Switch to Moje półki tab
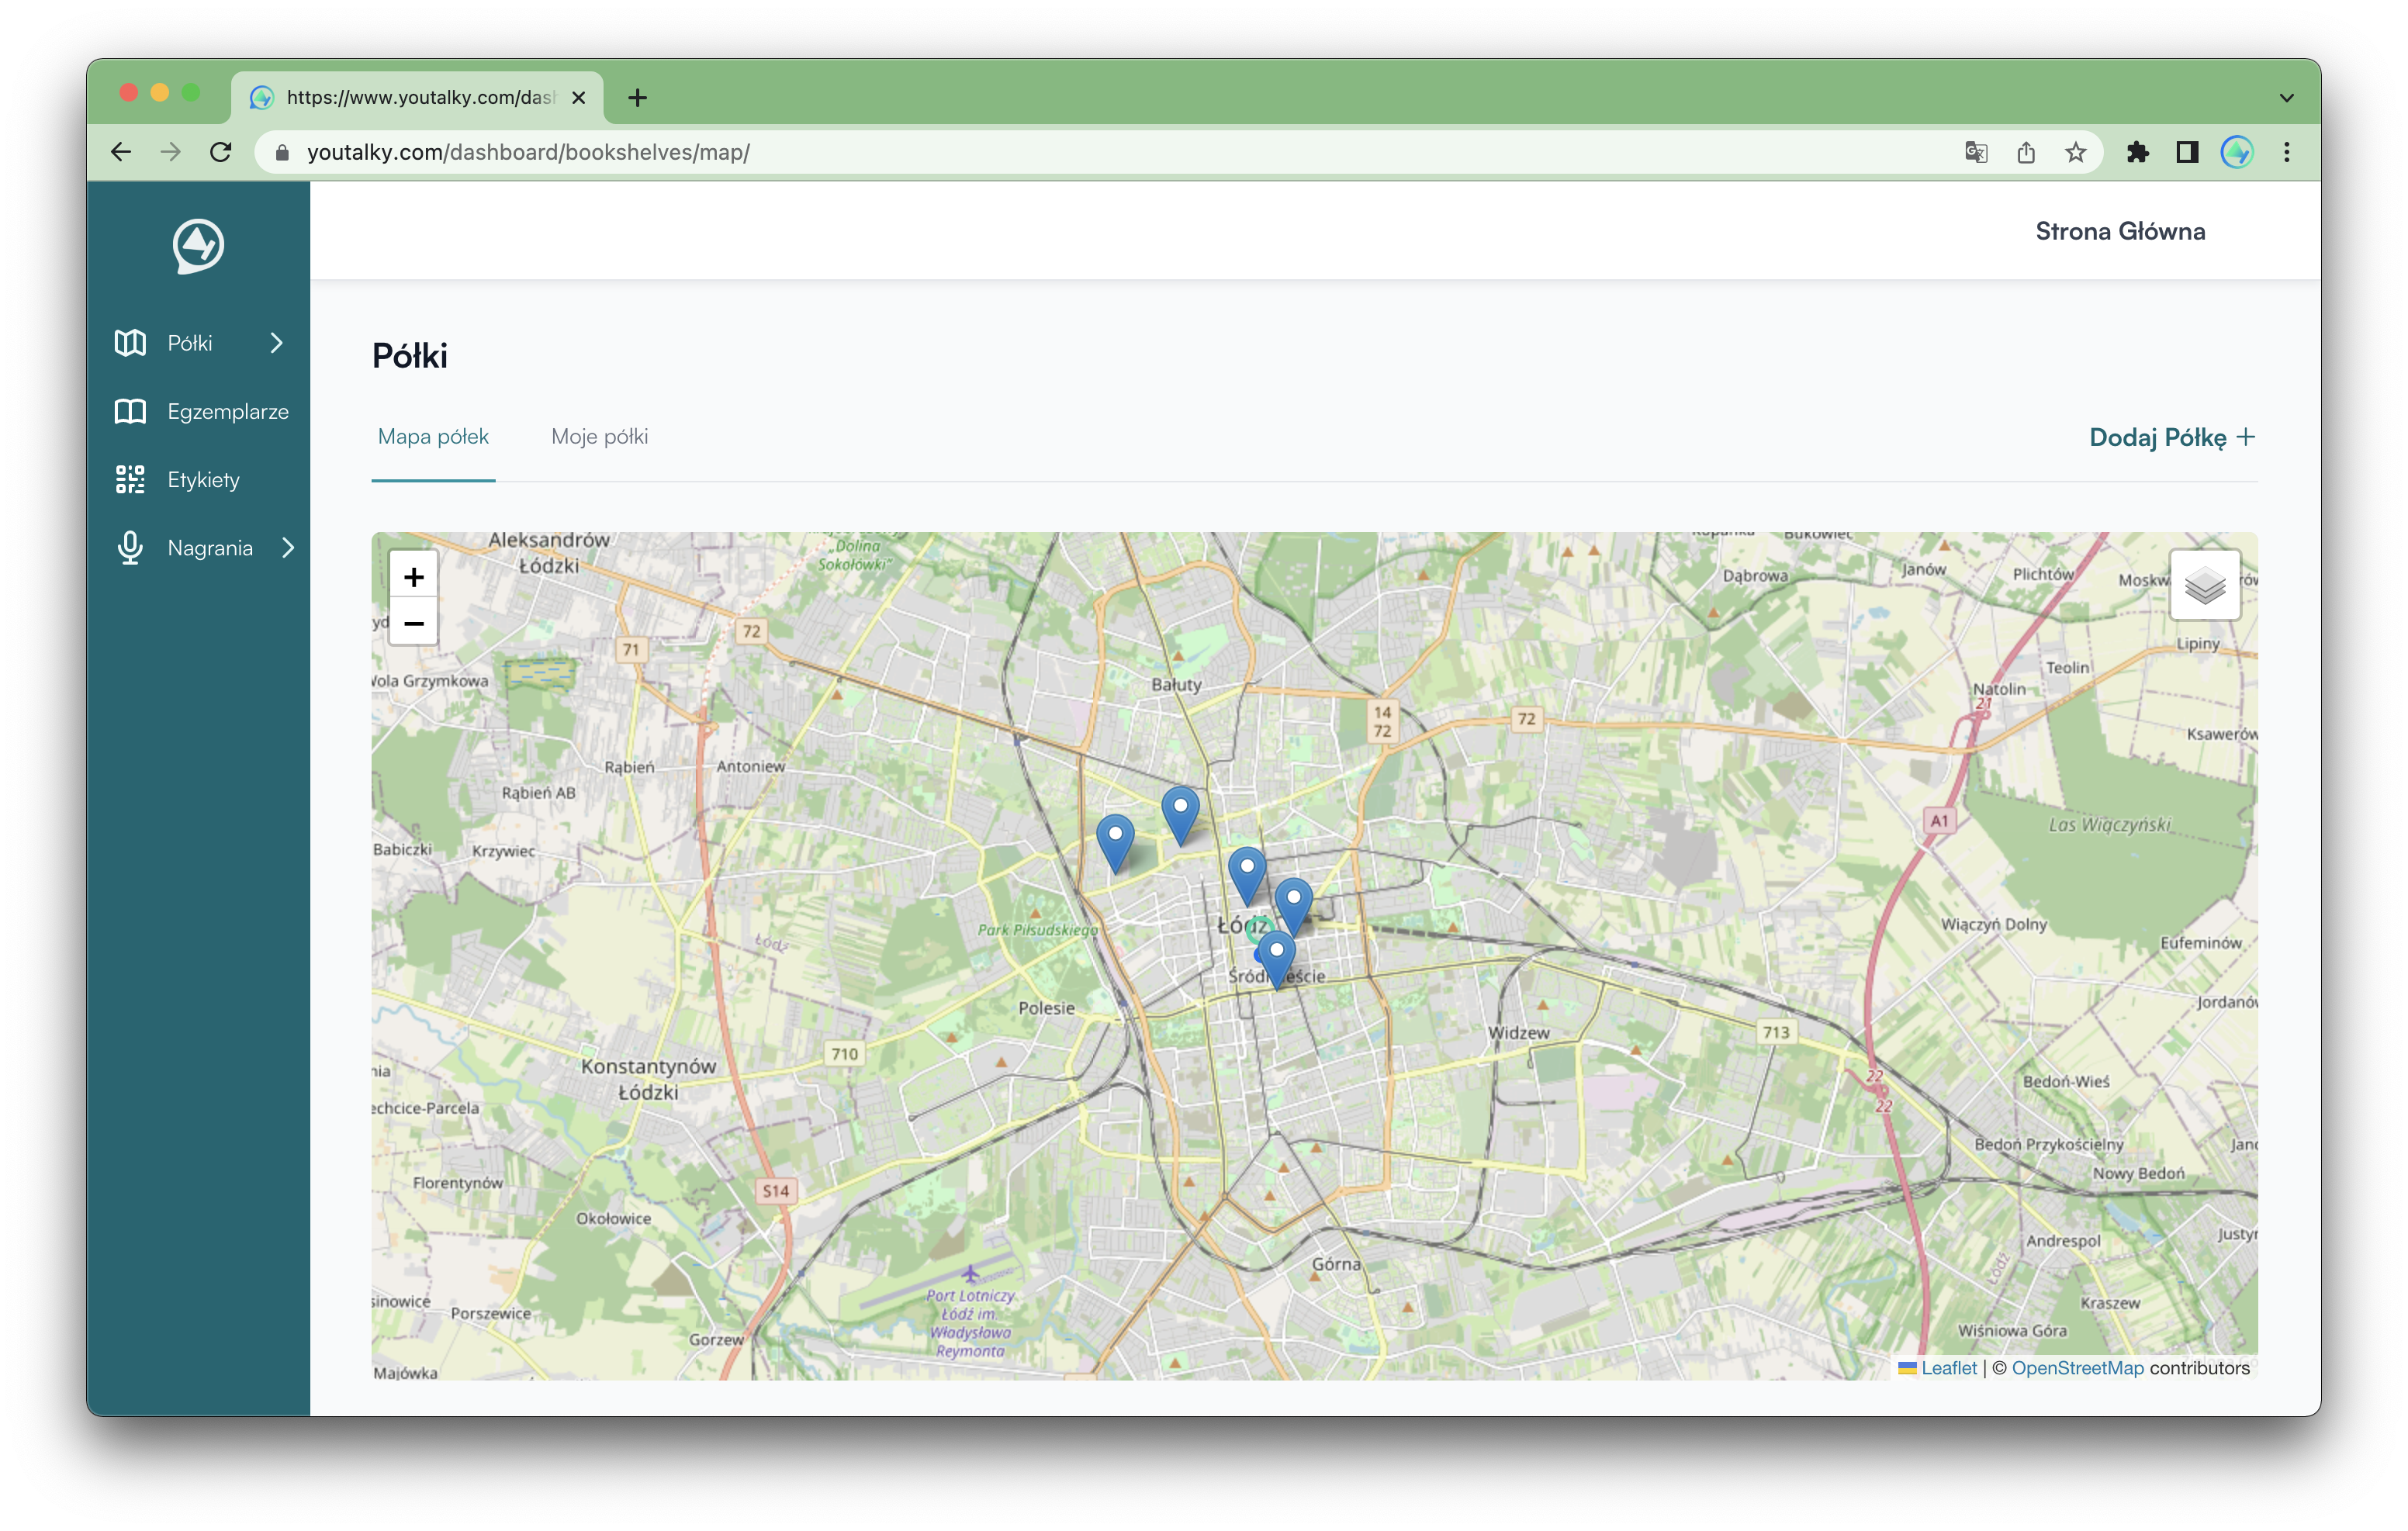The height and width of the screenshot is (1531, 2408). (599, 437)
